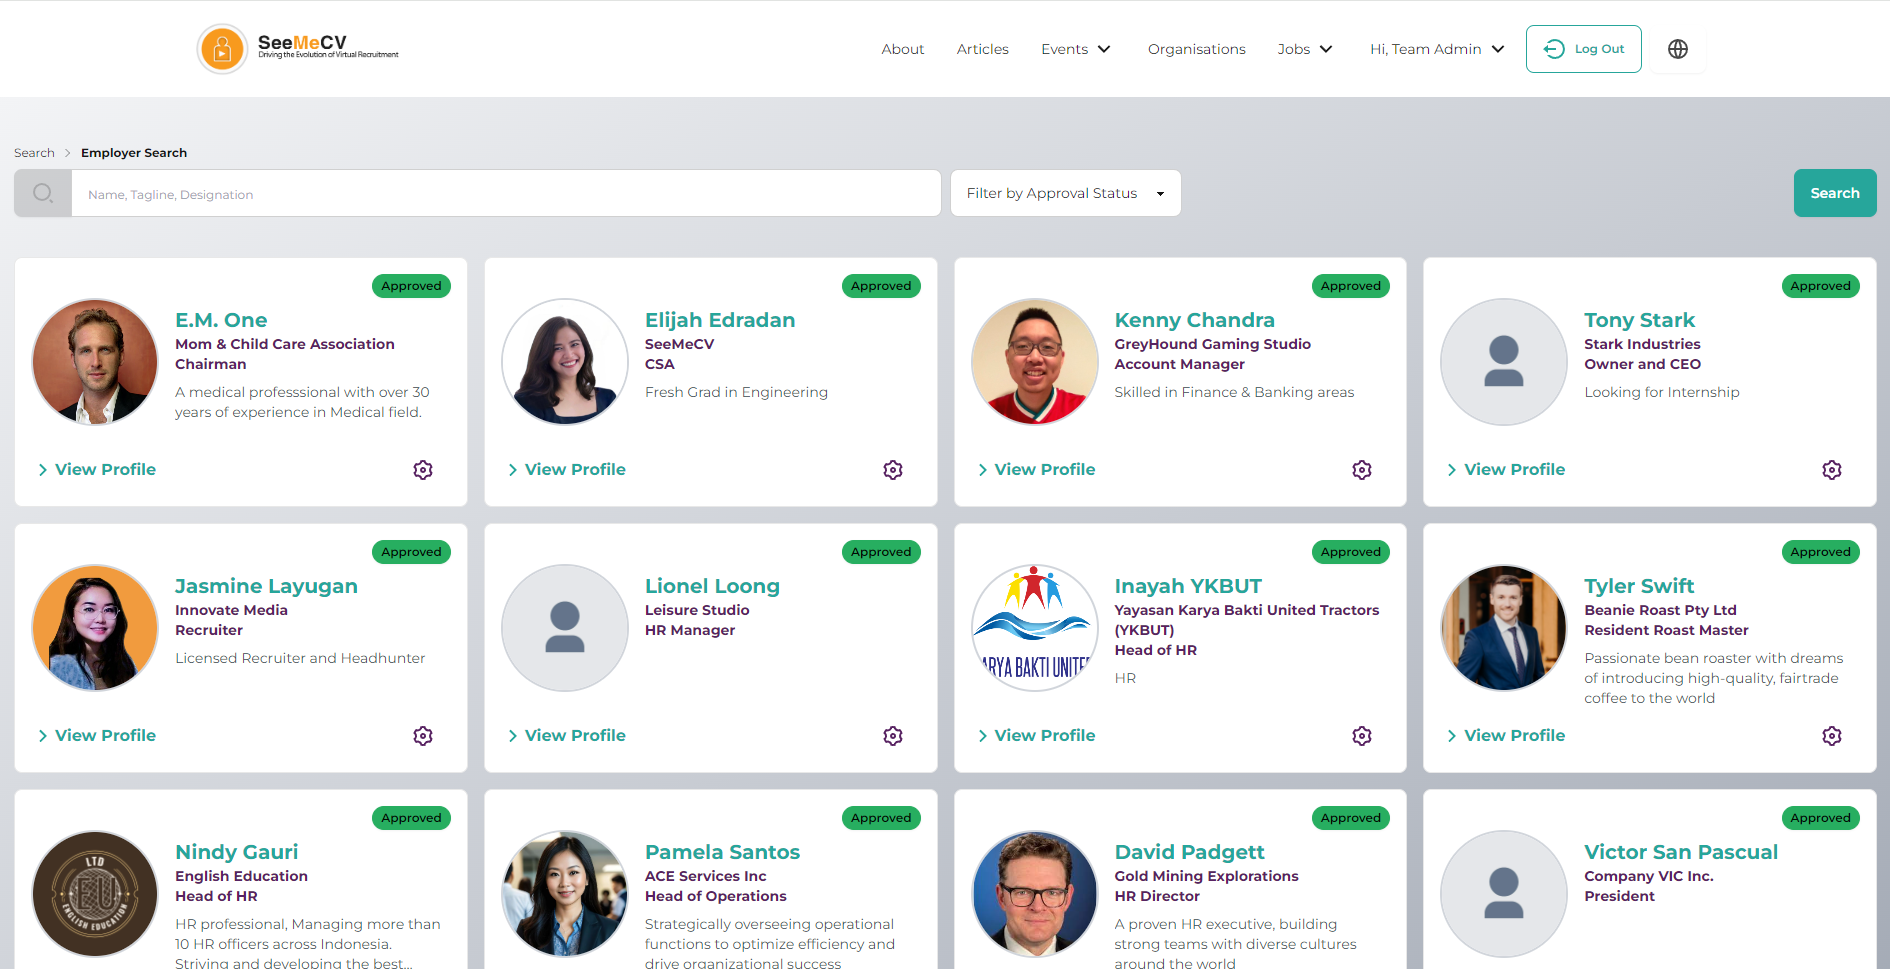View Profile of Tony Stark

[x=1506, y=470]
